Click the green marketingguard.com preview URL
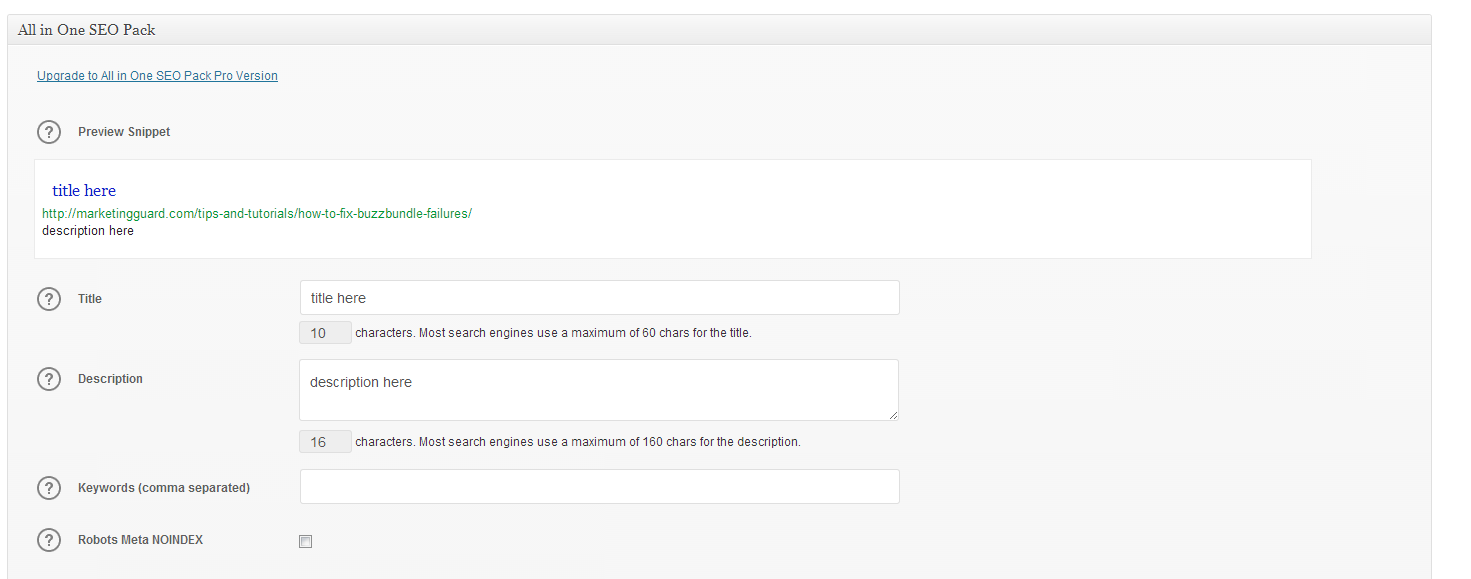The image size is (1471, 579). pos(257,214)
